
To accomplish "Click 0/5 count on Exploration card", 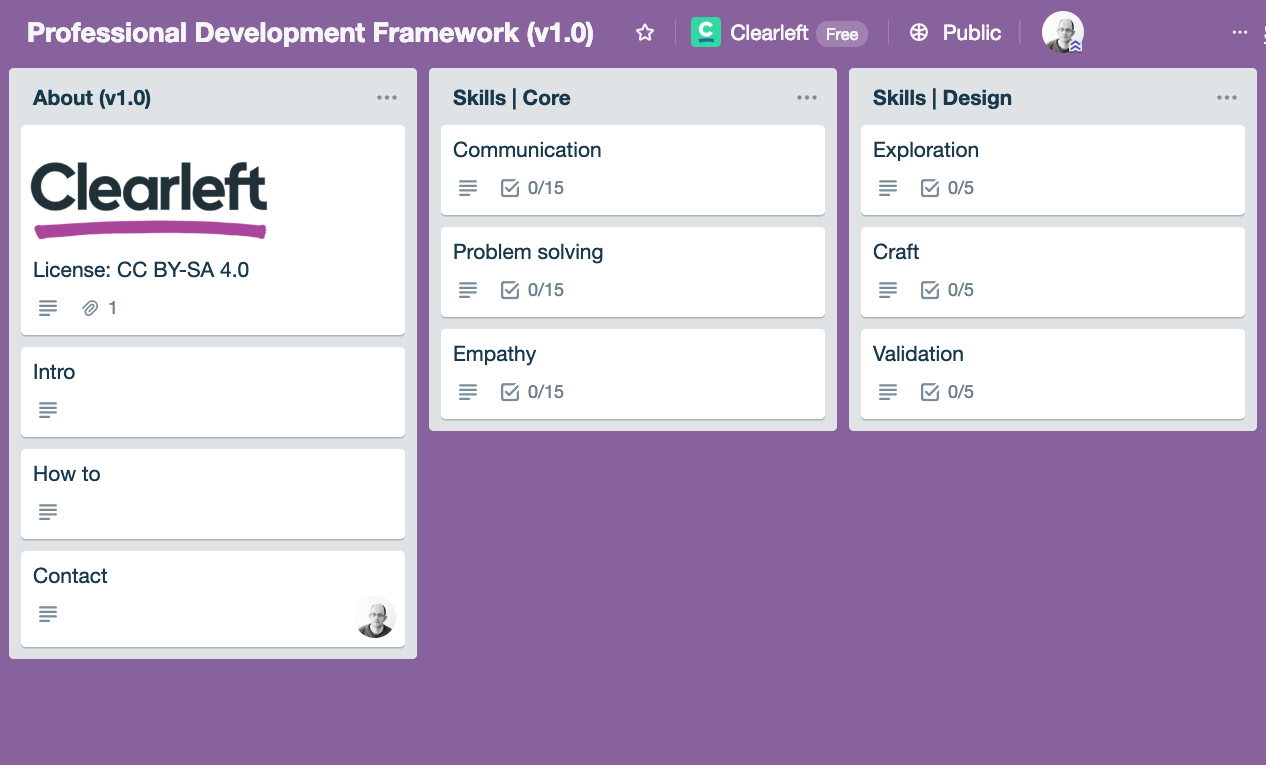I will [961, 188].
